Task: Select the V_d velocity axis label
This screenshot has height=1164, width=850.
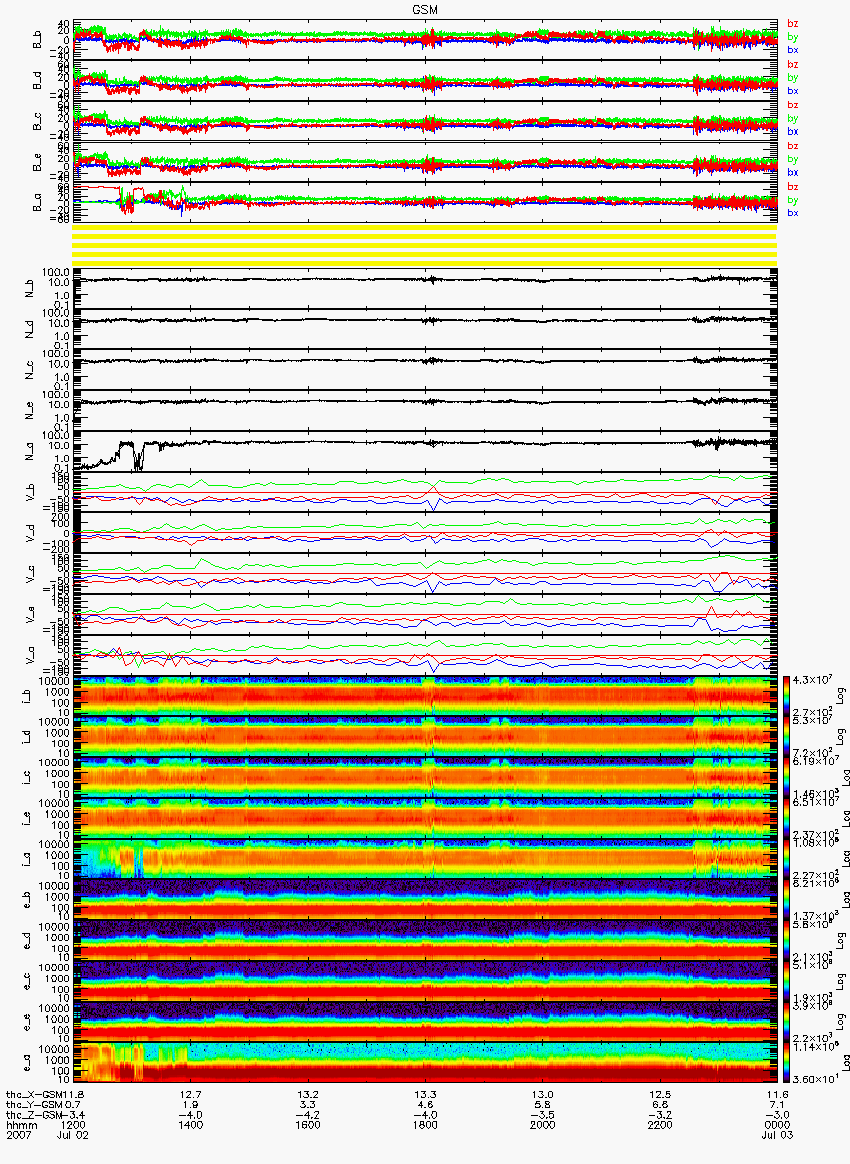Action: (x=30, y=532)
